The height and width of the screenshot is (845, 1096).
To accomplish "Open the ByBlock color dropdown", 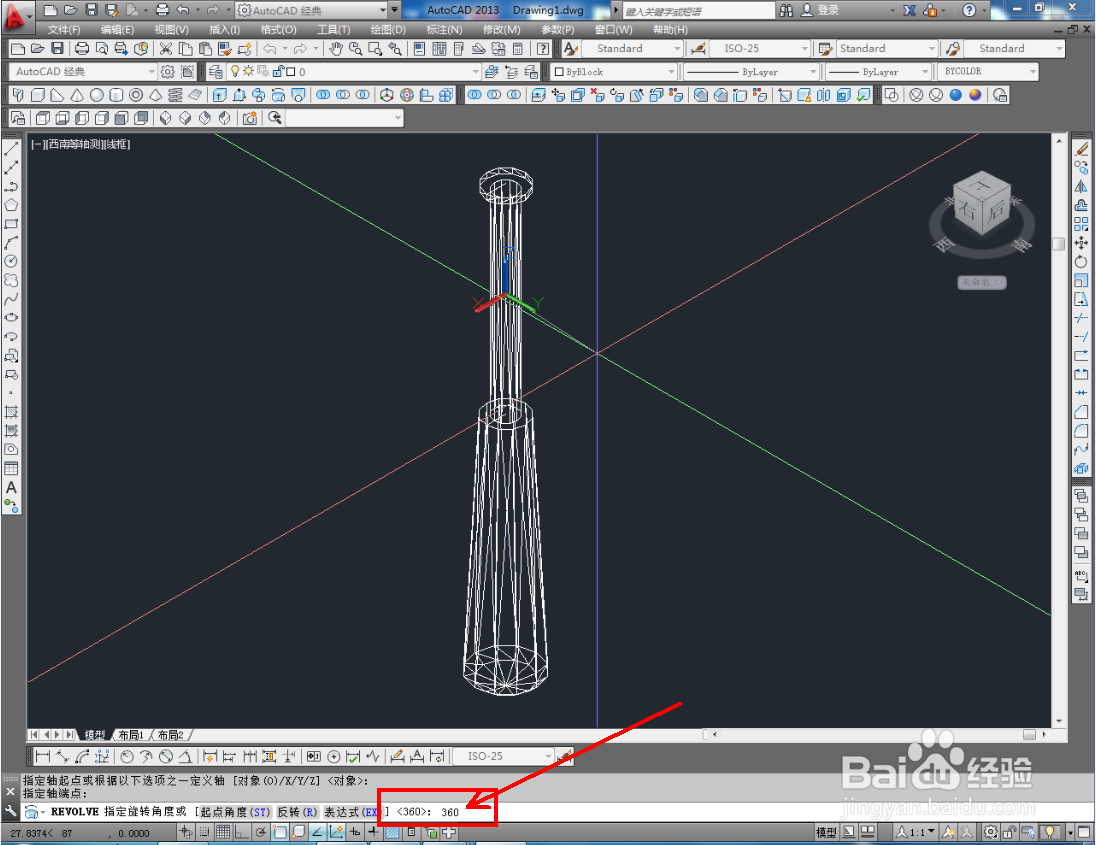I will 614,71.
